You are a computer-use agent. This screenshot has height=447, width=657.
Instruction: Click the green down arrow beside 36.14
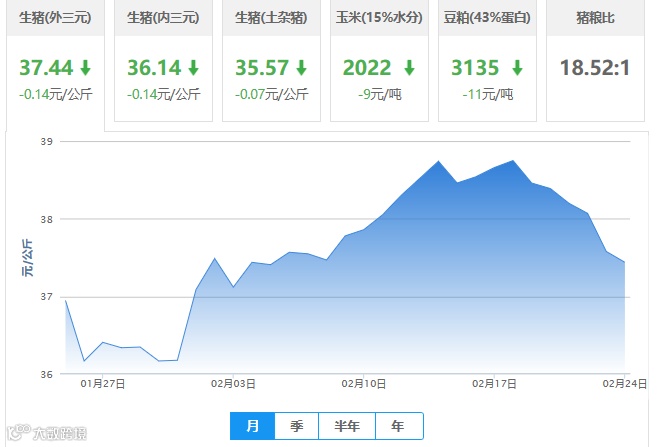tap(194, 67)
